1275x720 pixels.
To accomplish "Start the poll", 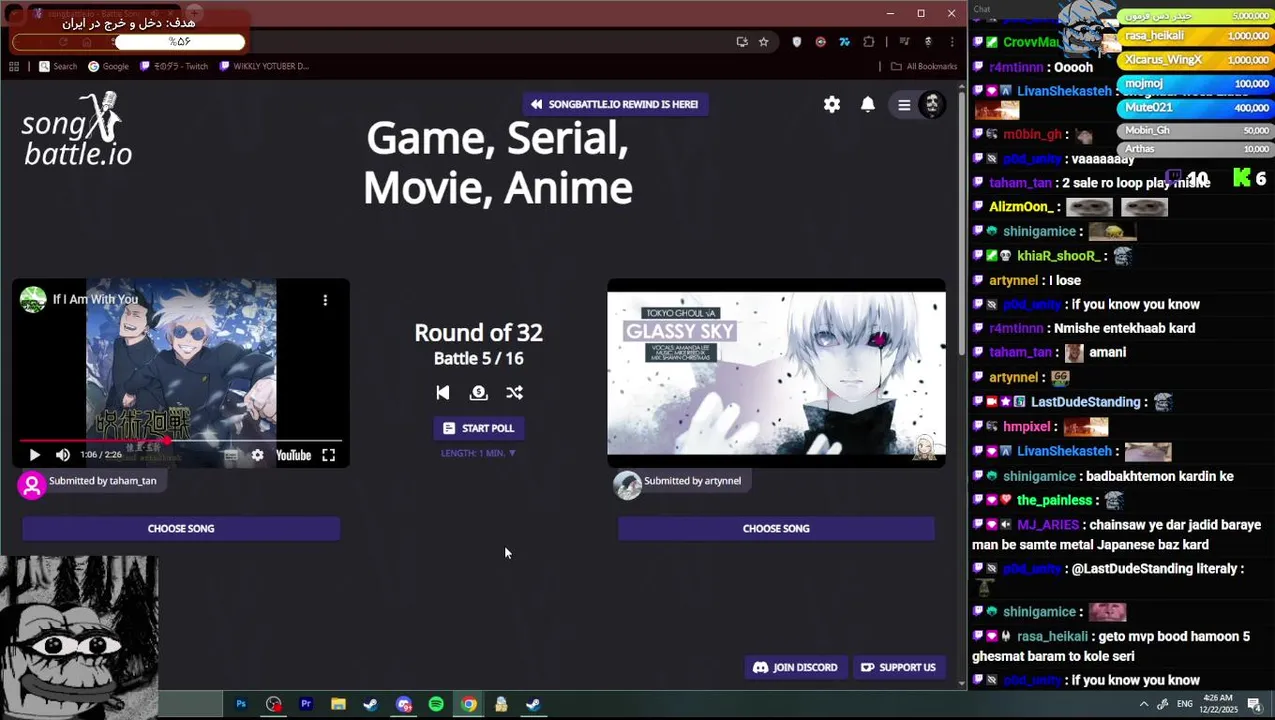I will tap(478, 428).
